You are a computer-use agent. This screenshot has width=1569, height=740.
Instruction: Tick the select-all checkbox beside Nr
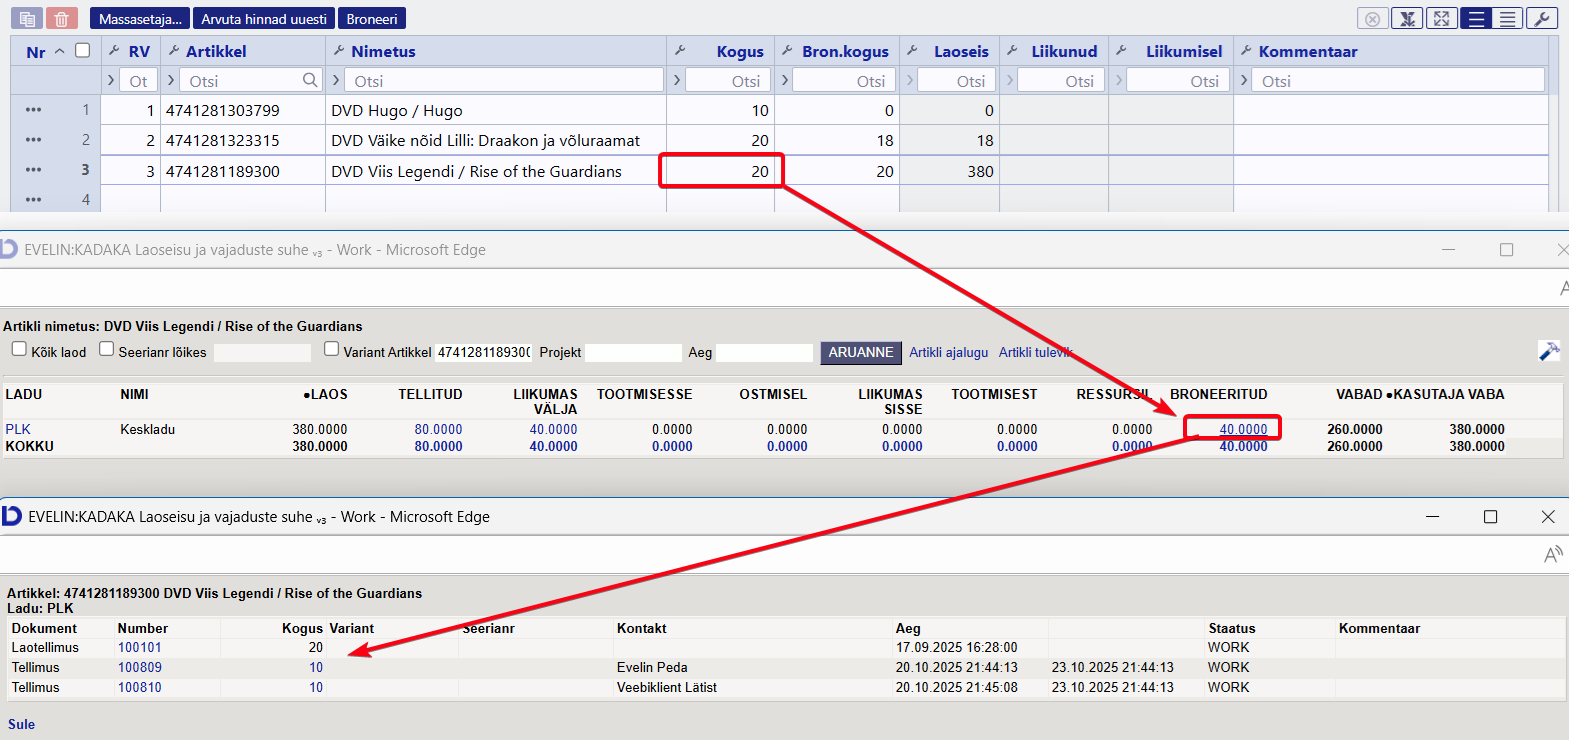point(83,50)
